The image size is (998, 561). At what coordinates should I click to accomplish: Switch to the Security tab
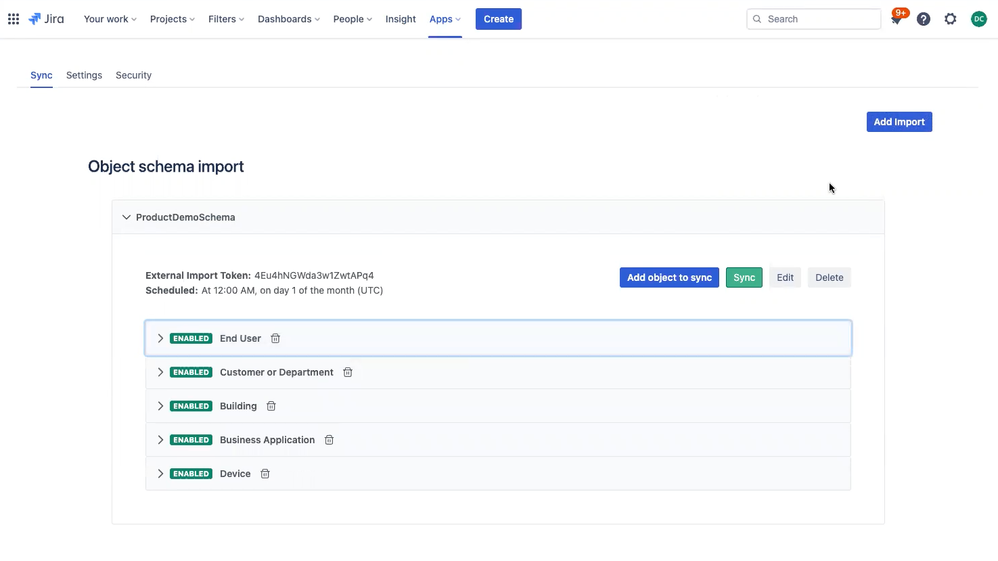[x=134, y=75]
